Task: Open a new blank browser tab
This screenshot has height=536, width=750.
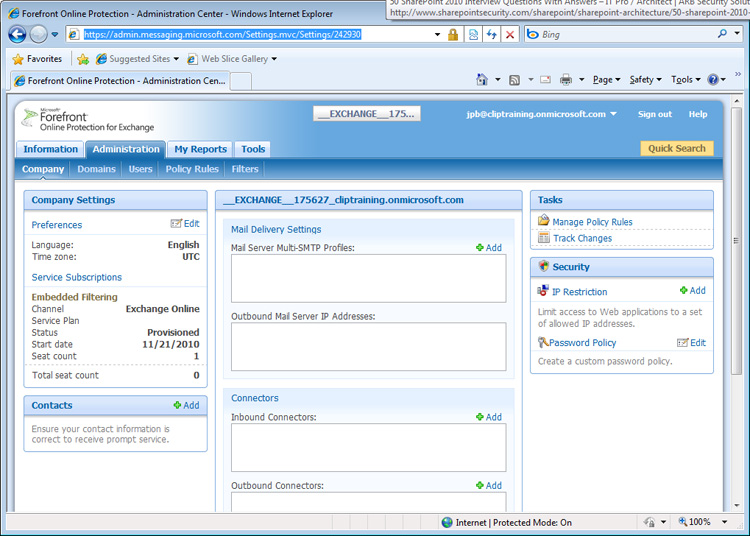Action: 241,81
